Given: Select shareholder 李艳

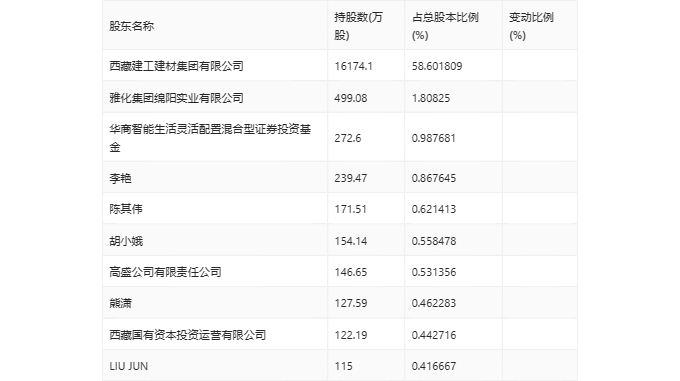Looking at the screenshot, I should [120, 178].
